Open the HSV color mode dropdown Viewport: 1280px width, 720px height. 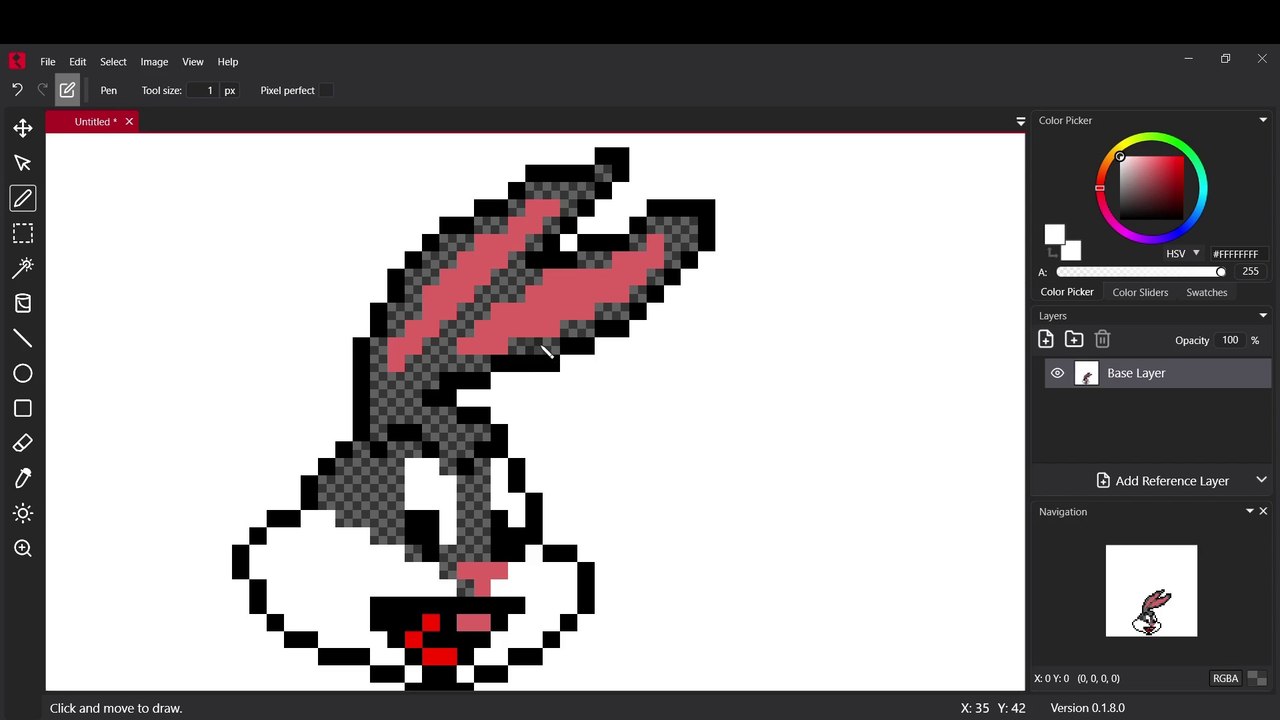point(1182,254)
